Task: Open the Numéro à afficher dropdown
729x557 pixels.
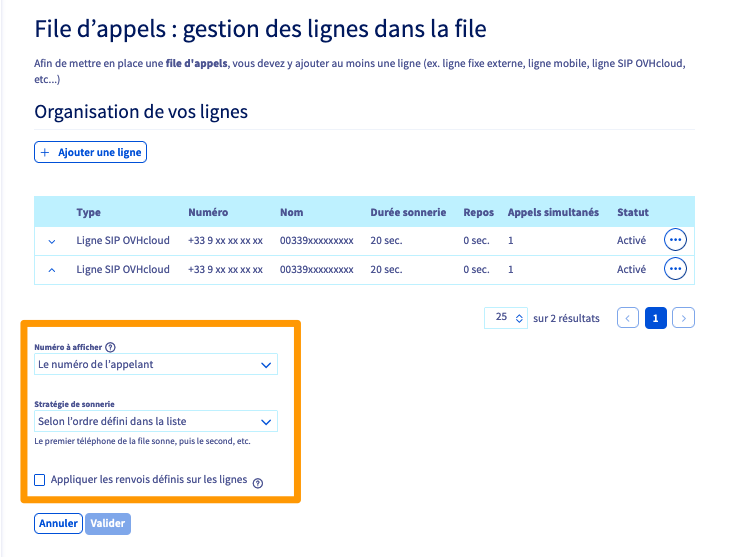Action: tap(155, 365)
